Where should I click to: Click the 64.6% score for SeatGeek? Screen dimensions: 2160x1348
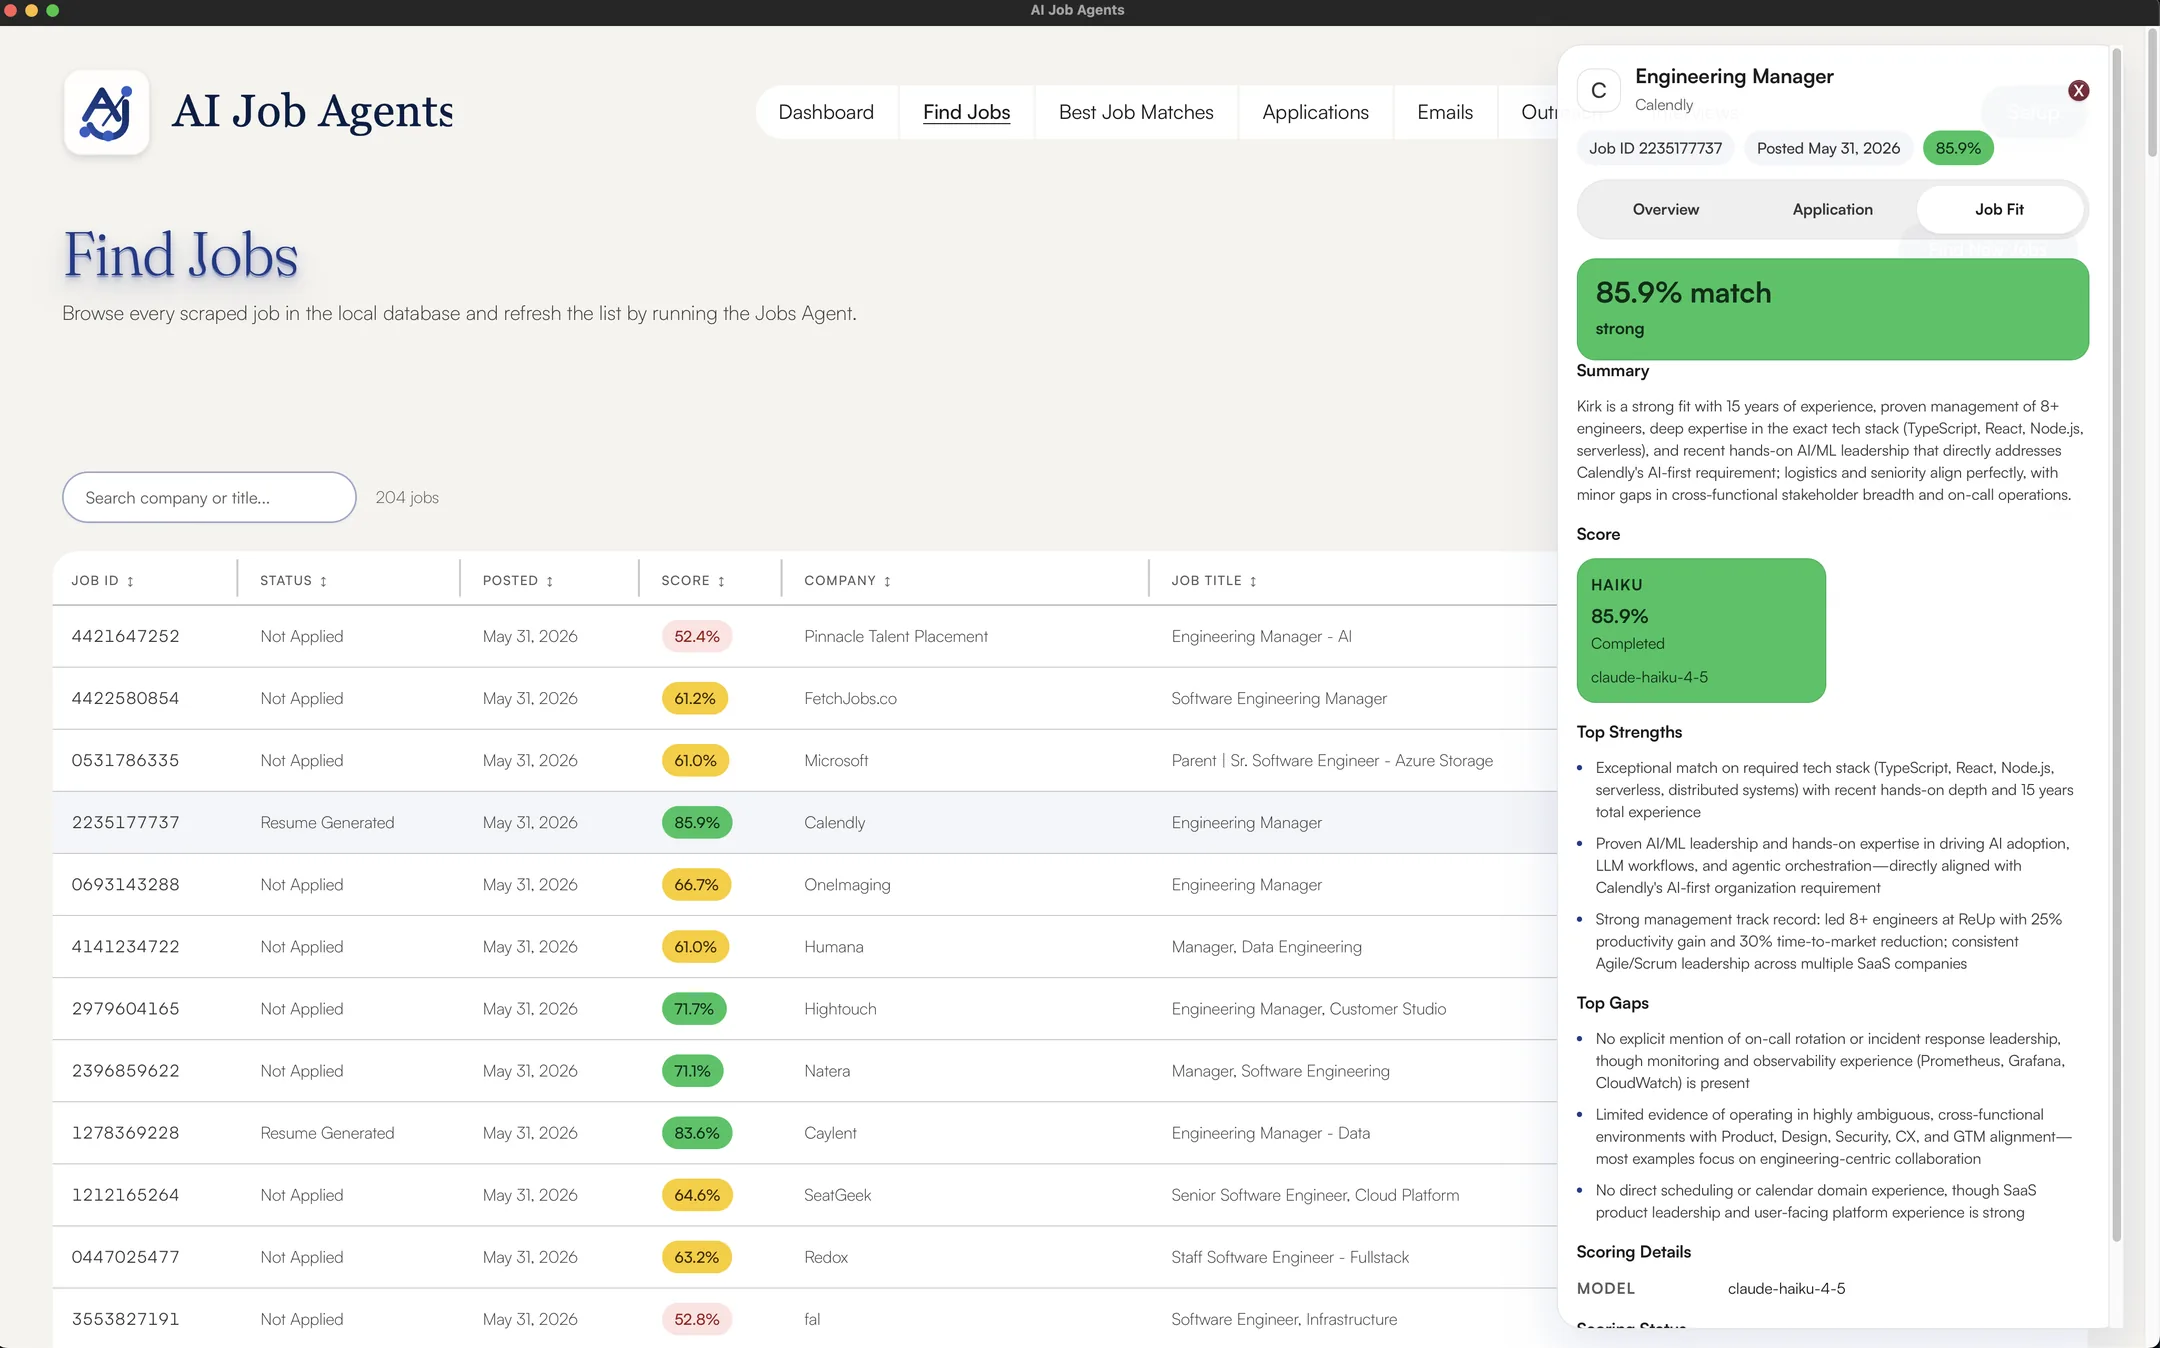pyautogui.click(x=697, y=1195)
